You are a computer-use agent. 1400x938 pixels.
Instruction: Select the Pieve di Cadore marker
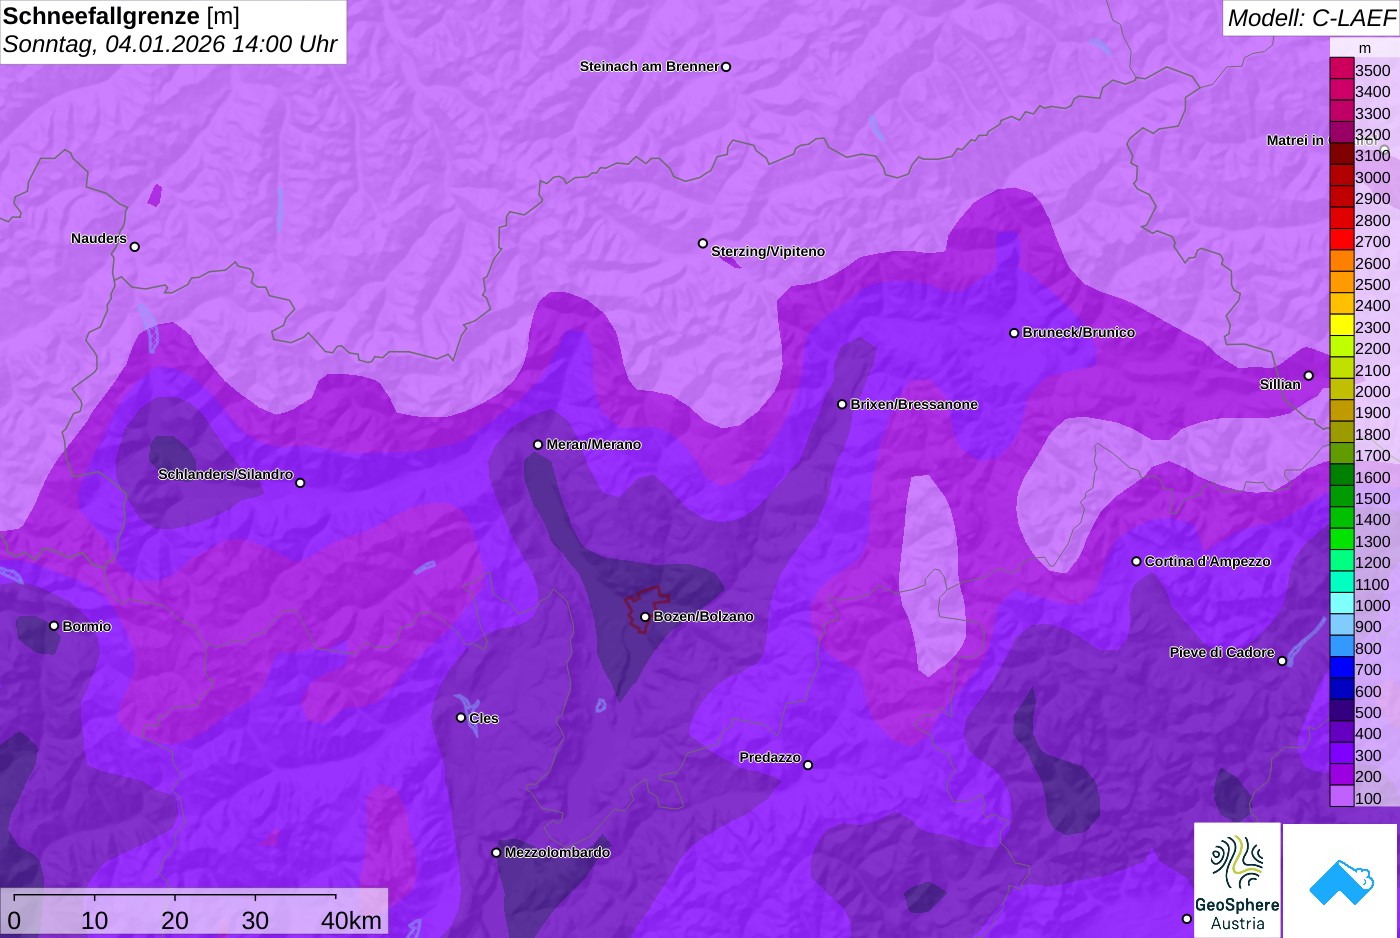[1282, 661]
